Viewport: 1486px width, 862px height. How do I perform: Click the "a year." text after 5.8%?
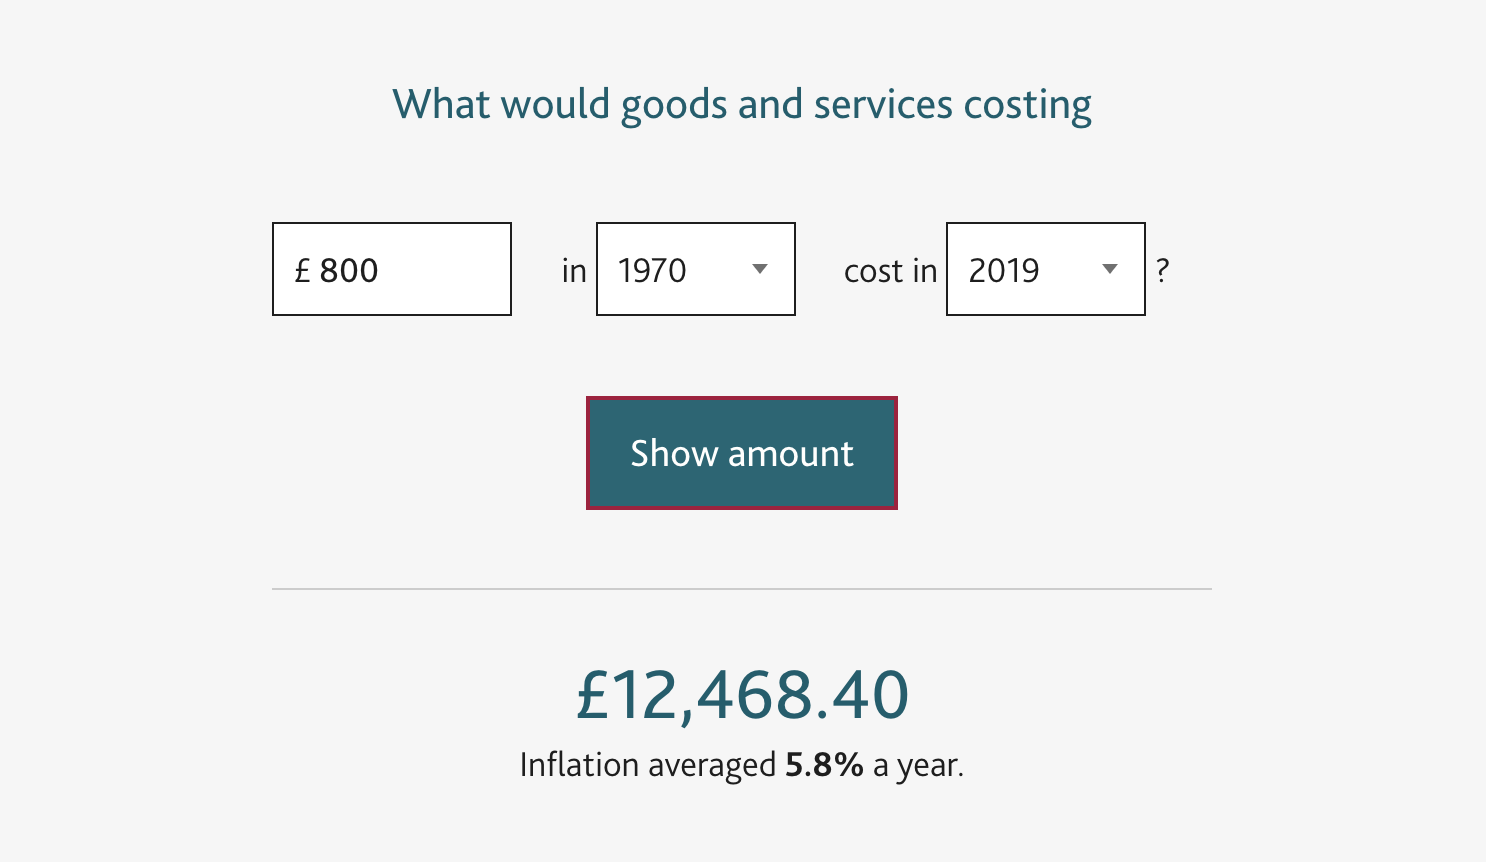tap(918, 765)
